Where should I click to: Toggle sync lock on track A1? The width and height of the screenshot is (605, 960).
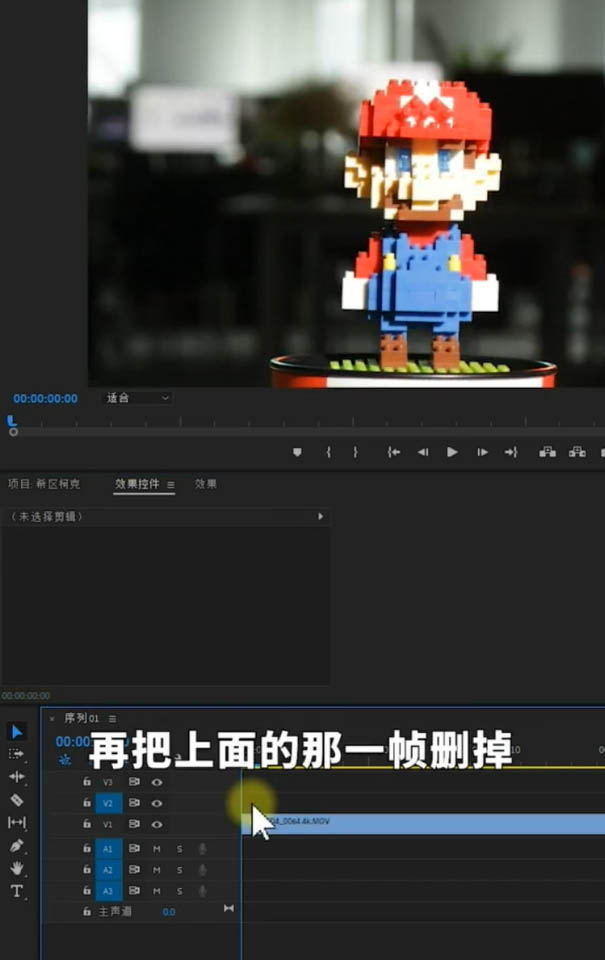pos(134,849)
